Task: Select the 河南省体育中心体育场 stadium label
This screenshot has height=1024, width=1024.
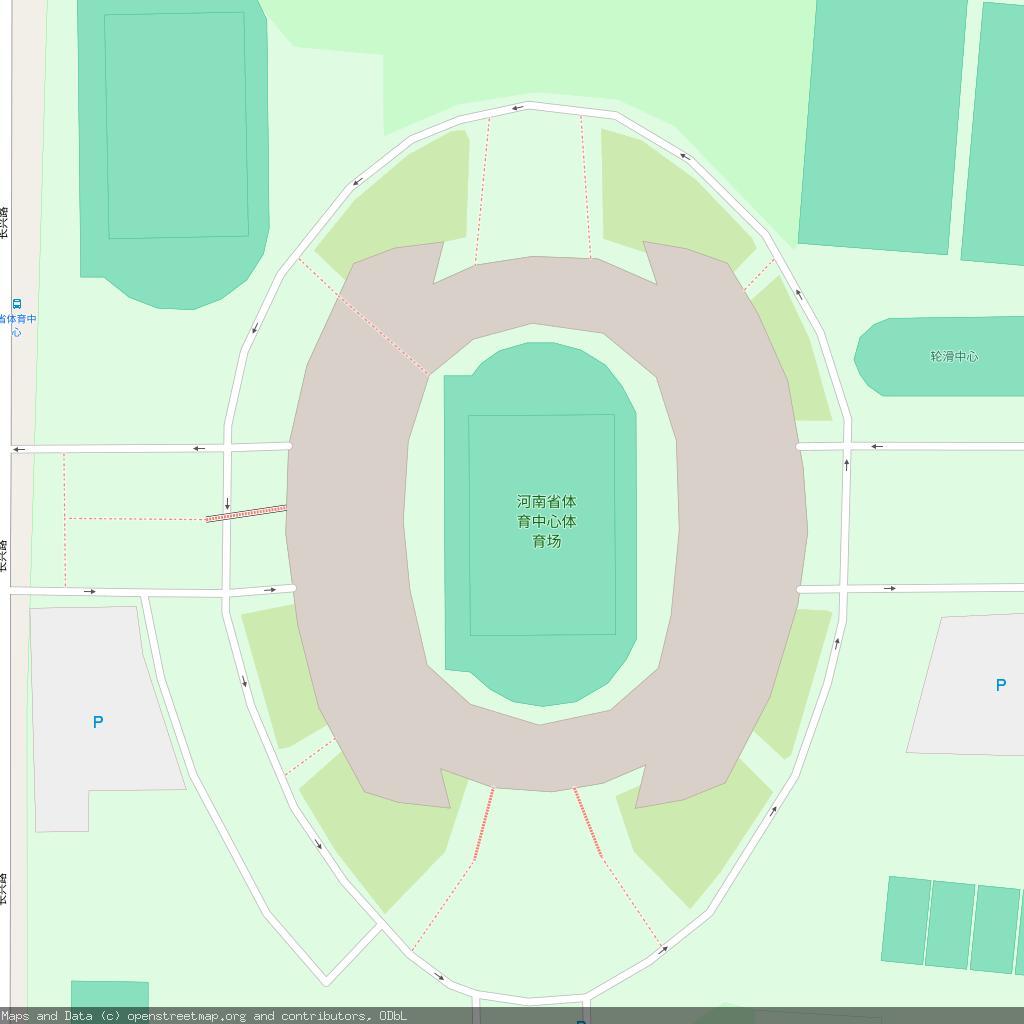Action: click(x=547, y=521)
